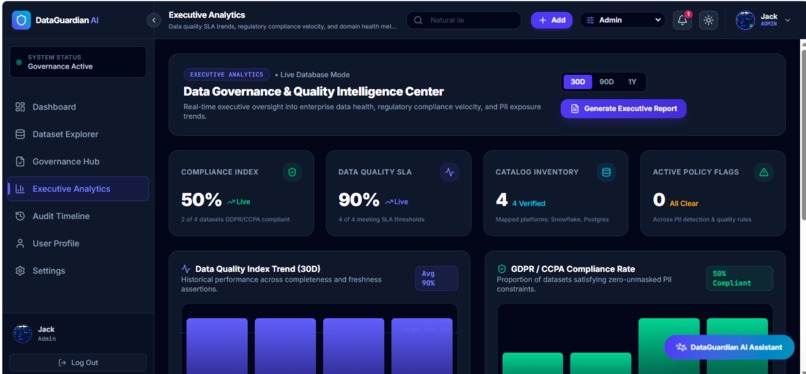806x374 pixels.
Task: Click the 50% Compliant badge
Action: (x=739, y=278)
